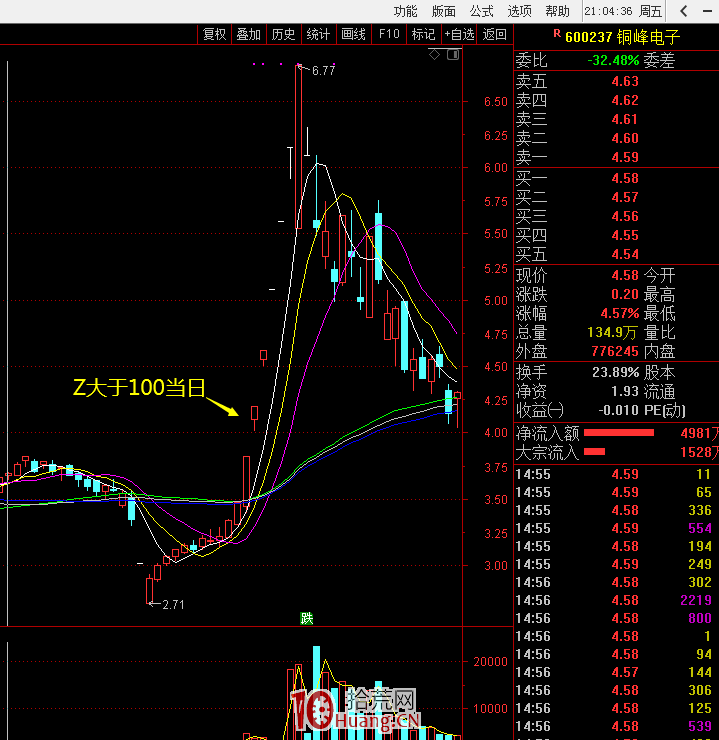This screenshot has height=740, width=719.
Task: Click 卖五 price 4.63
Action: [625, 81]
